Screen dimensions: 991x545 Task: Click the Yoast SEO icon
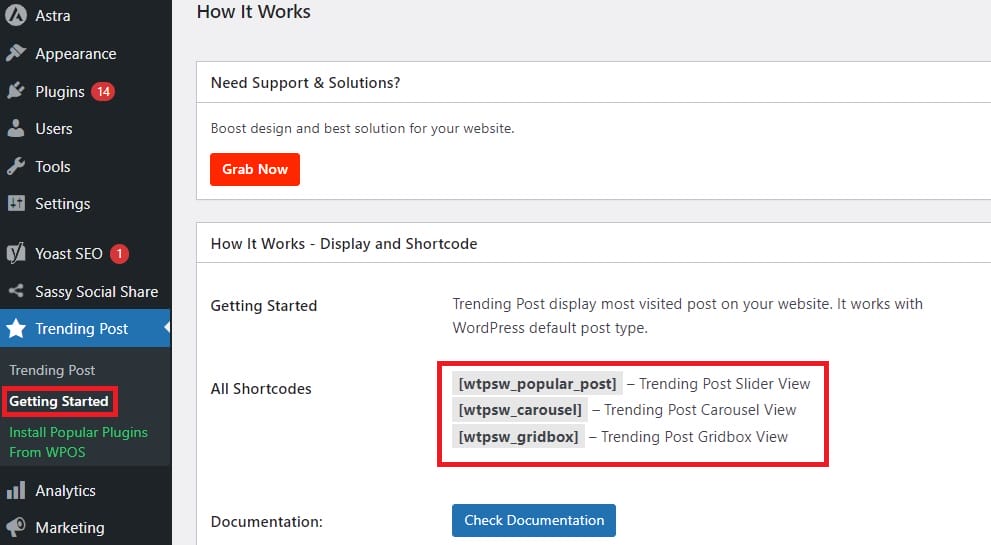16,254
